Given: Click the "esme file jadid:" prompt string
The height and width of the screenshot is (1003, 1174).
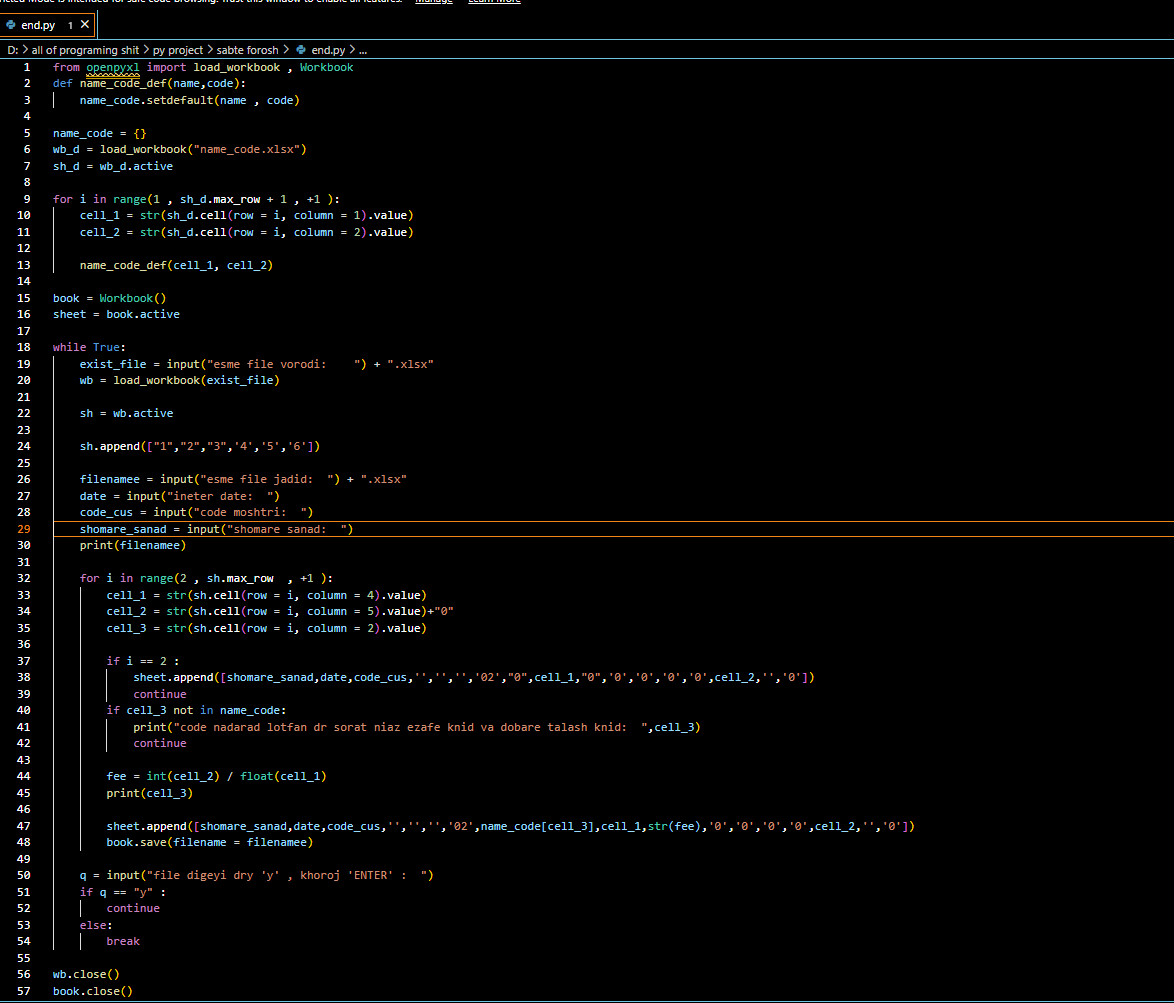Looking at the screenshot, I should (x=267, y=479).
